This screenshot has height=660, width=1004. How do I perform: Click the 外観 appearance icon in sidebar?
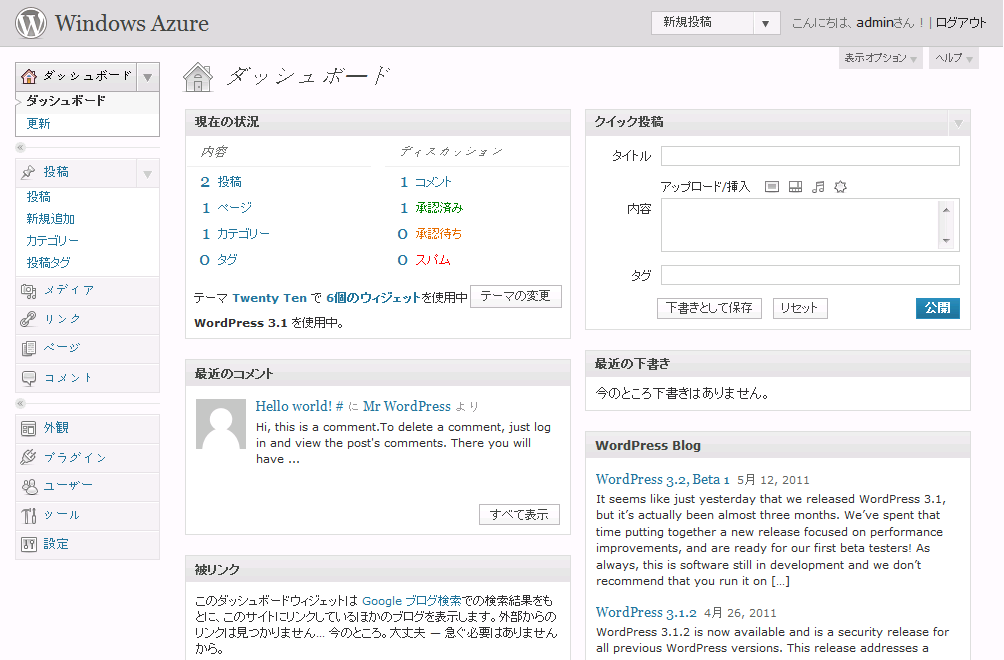tap(28, 428)
